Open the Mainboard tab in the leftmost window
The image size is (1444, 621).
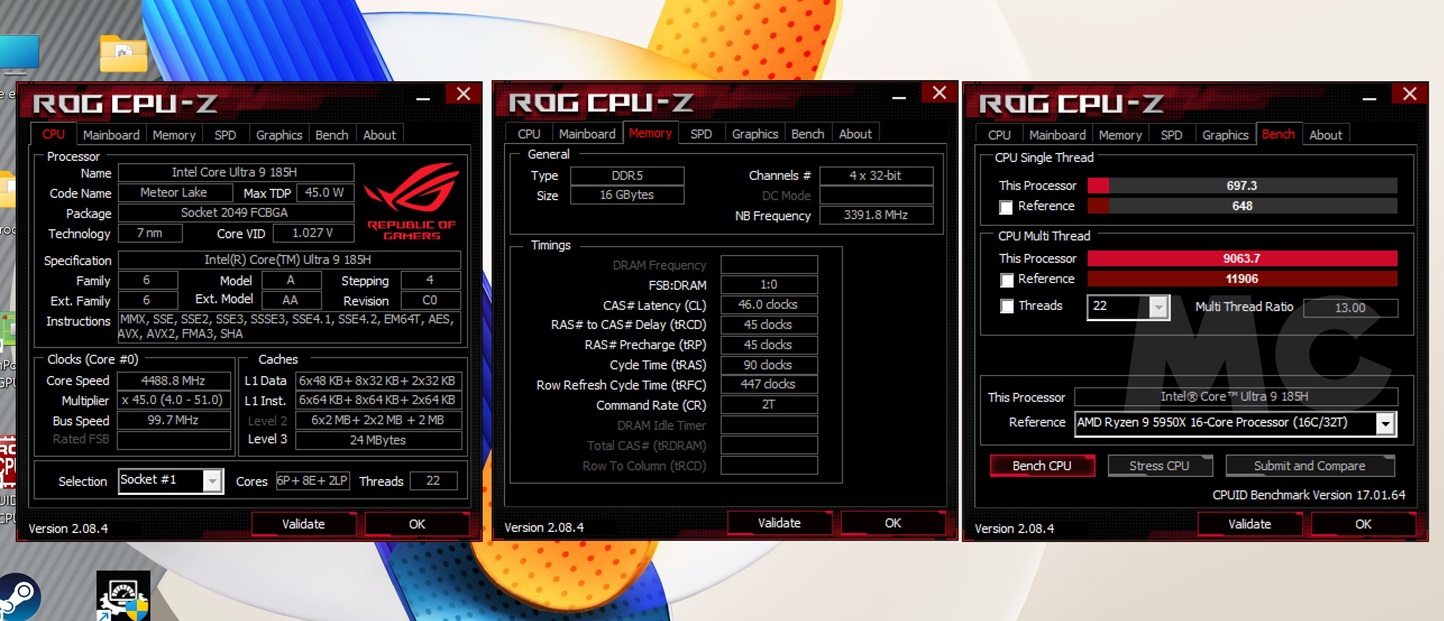pyautogui.click(x=111, y=135)
